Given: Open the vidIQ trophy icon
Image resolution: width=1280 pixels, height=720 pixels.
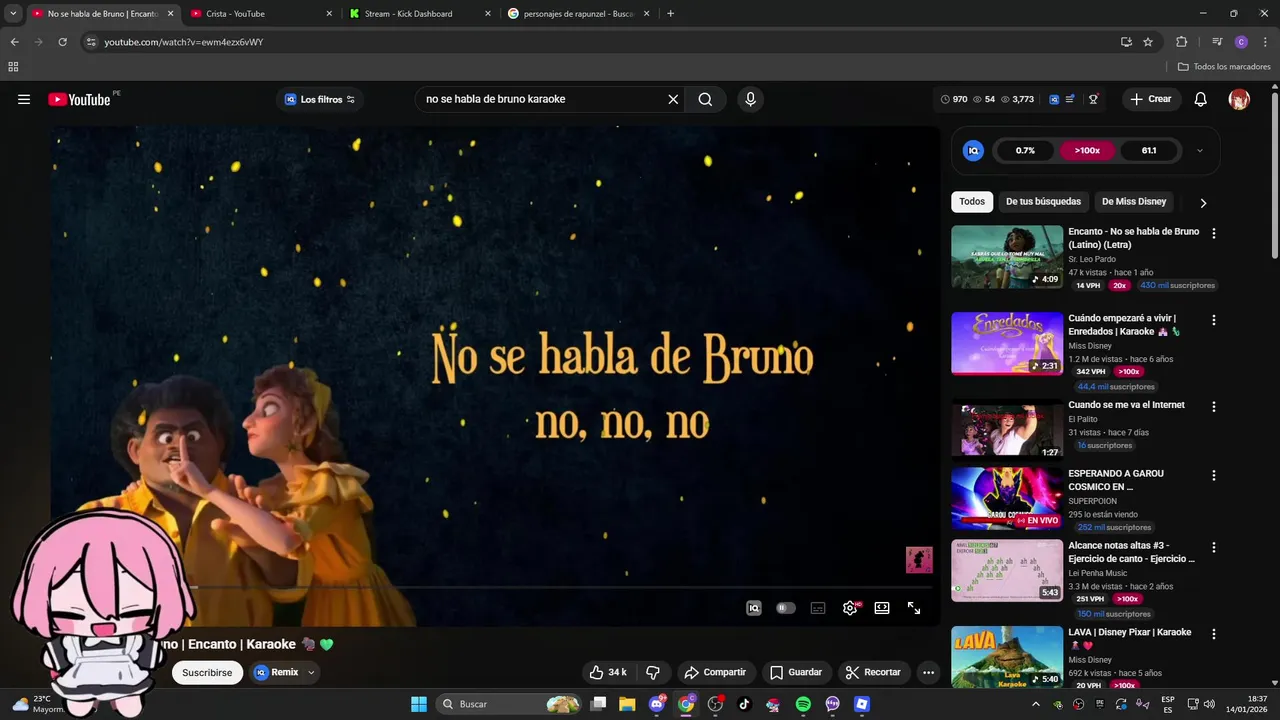Looking at the screenshot, I should pos(1093,99).
